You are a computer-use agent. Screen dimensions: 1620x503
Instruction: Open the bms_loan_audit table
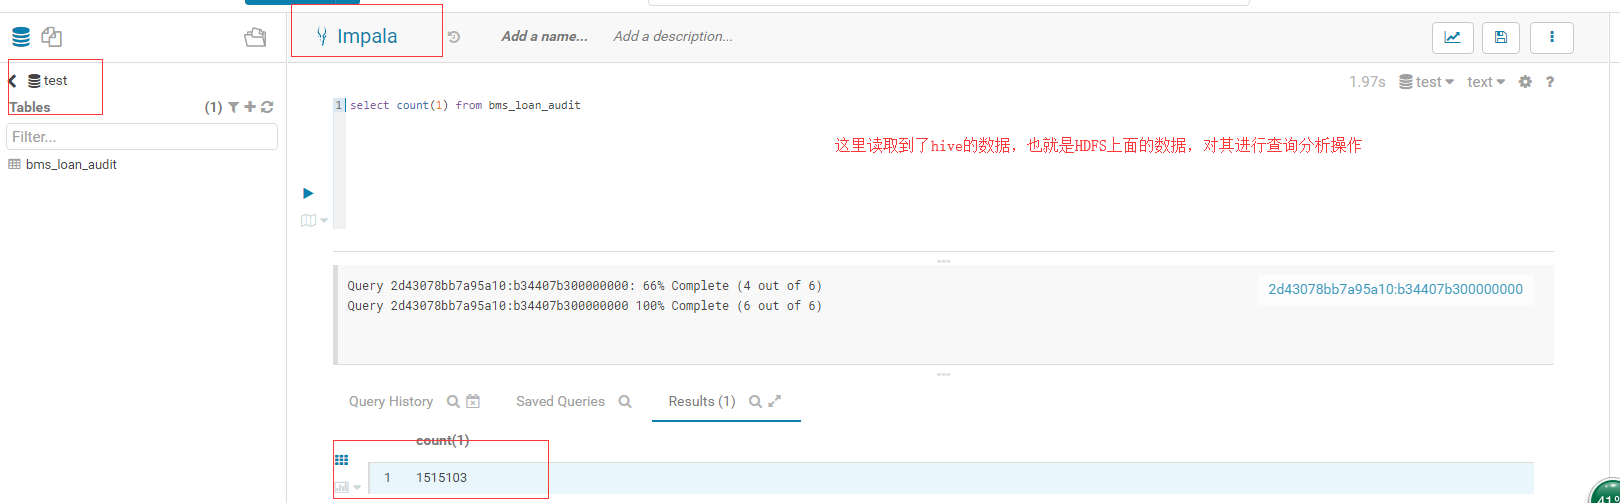(x=71, y=164)
